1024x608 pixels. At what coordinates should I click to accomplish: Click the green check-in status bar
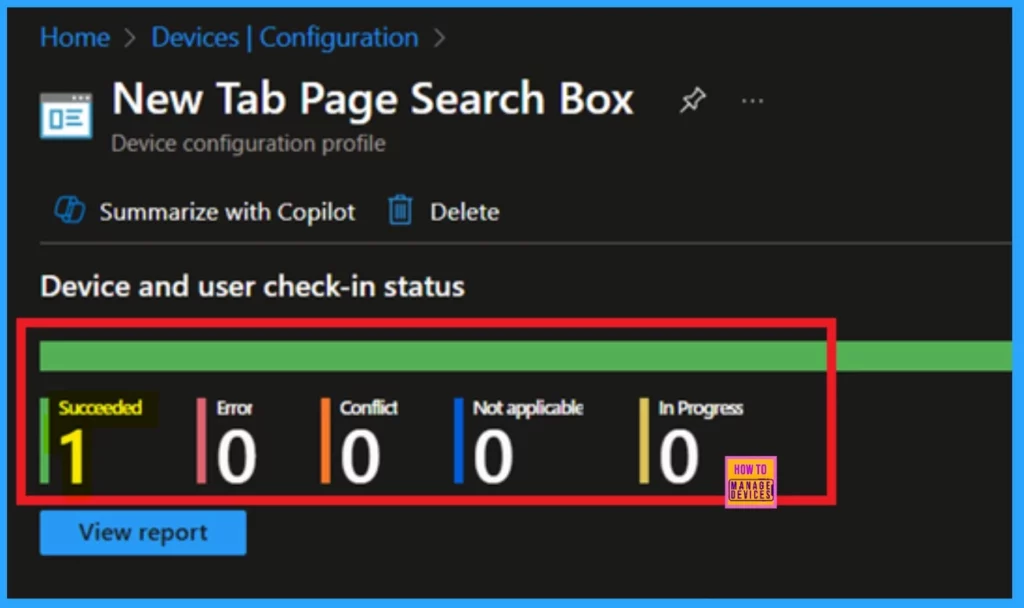[x=526, y=356]
